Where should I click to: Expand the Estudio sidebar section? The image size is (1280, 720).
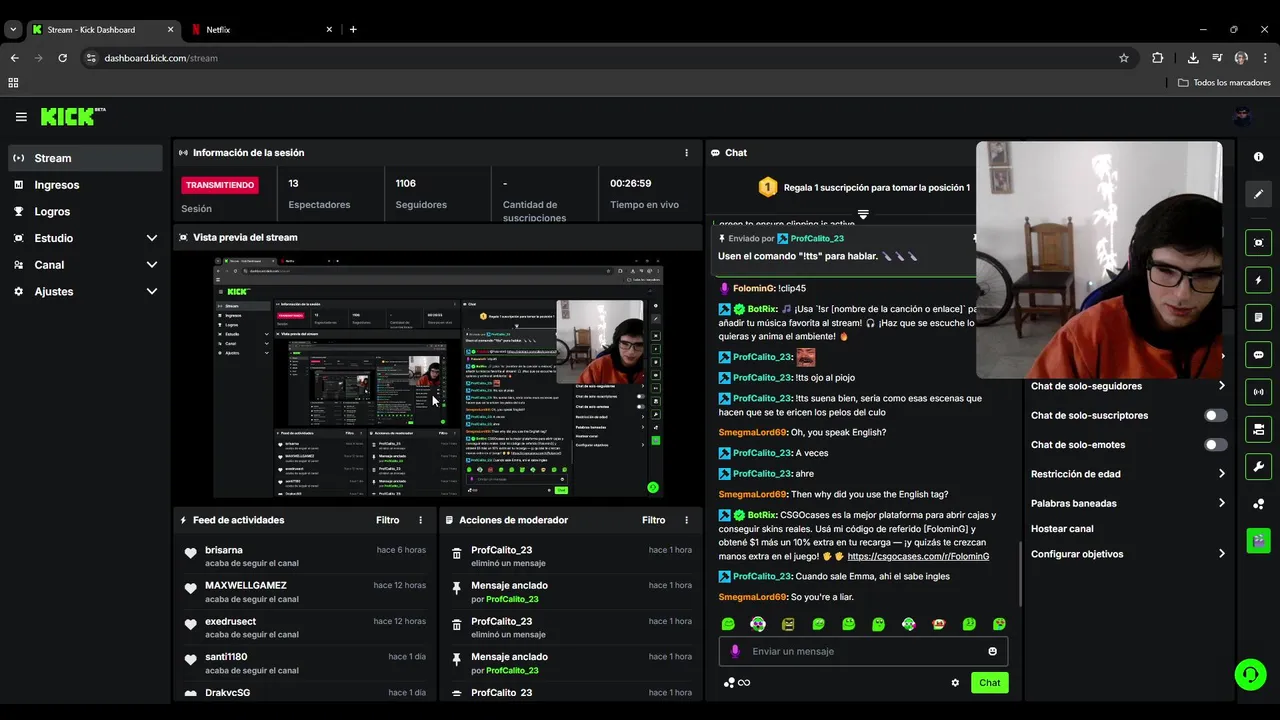point(151,238)
